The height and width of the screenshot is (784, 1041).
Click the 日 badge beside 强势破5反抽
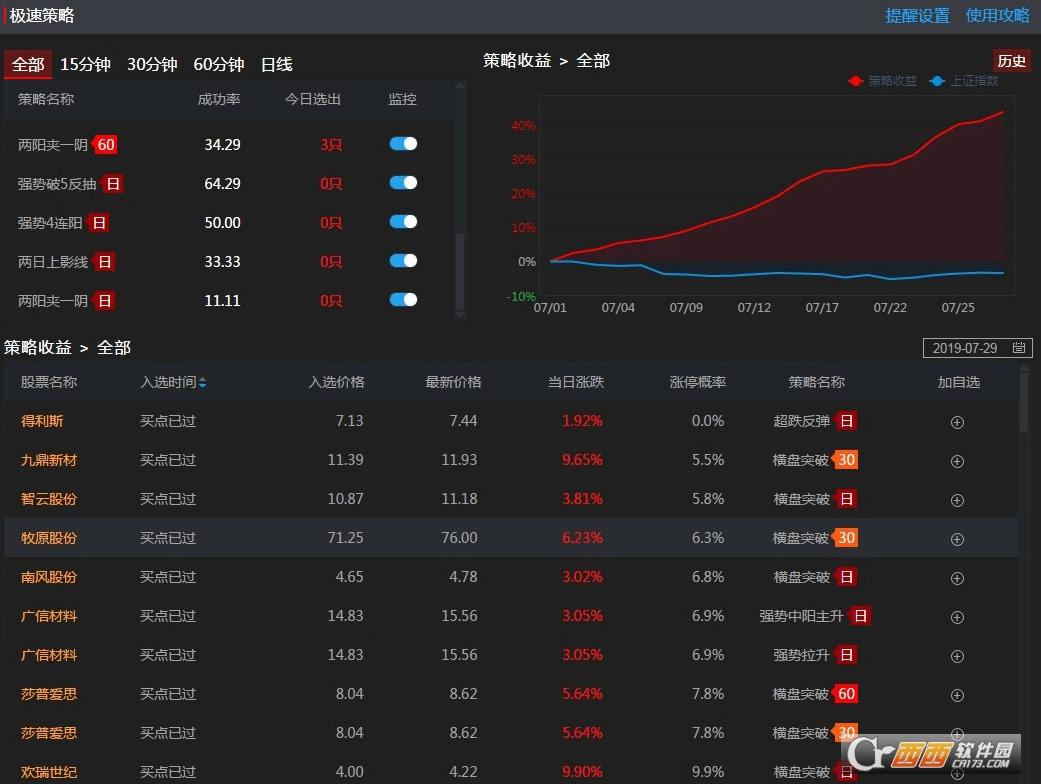point(113,184)
